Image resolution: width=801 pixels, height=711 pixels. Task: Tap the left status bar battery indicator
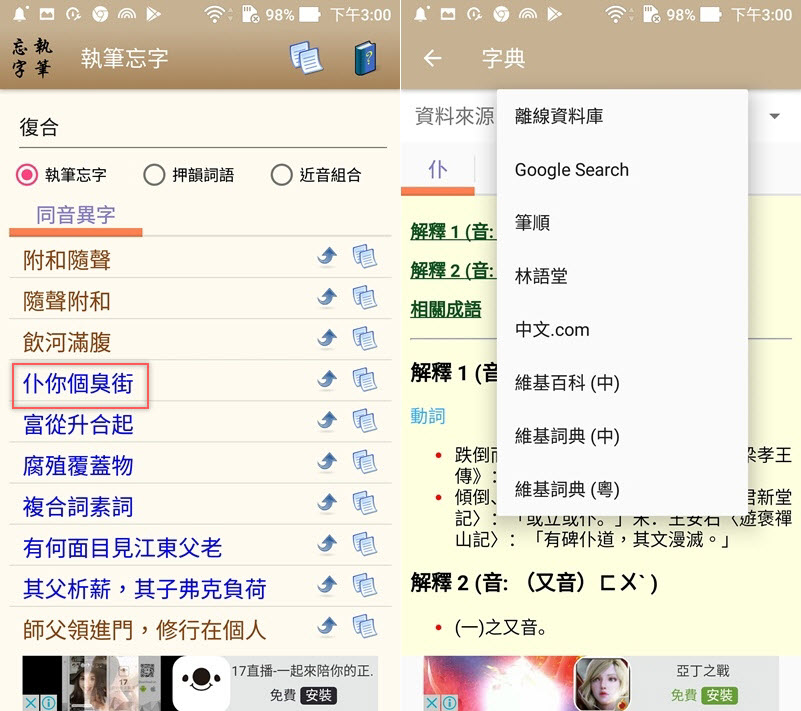[310, 14]
